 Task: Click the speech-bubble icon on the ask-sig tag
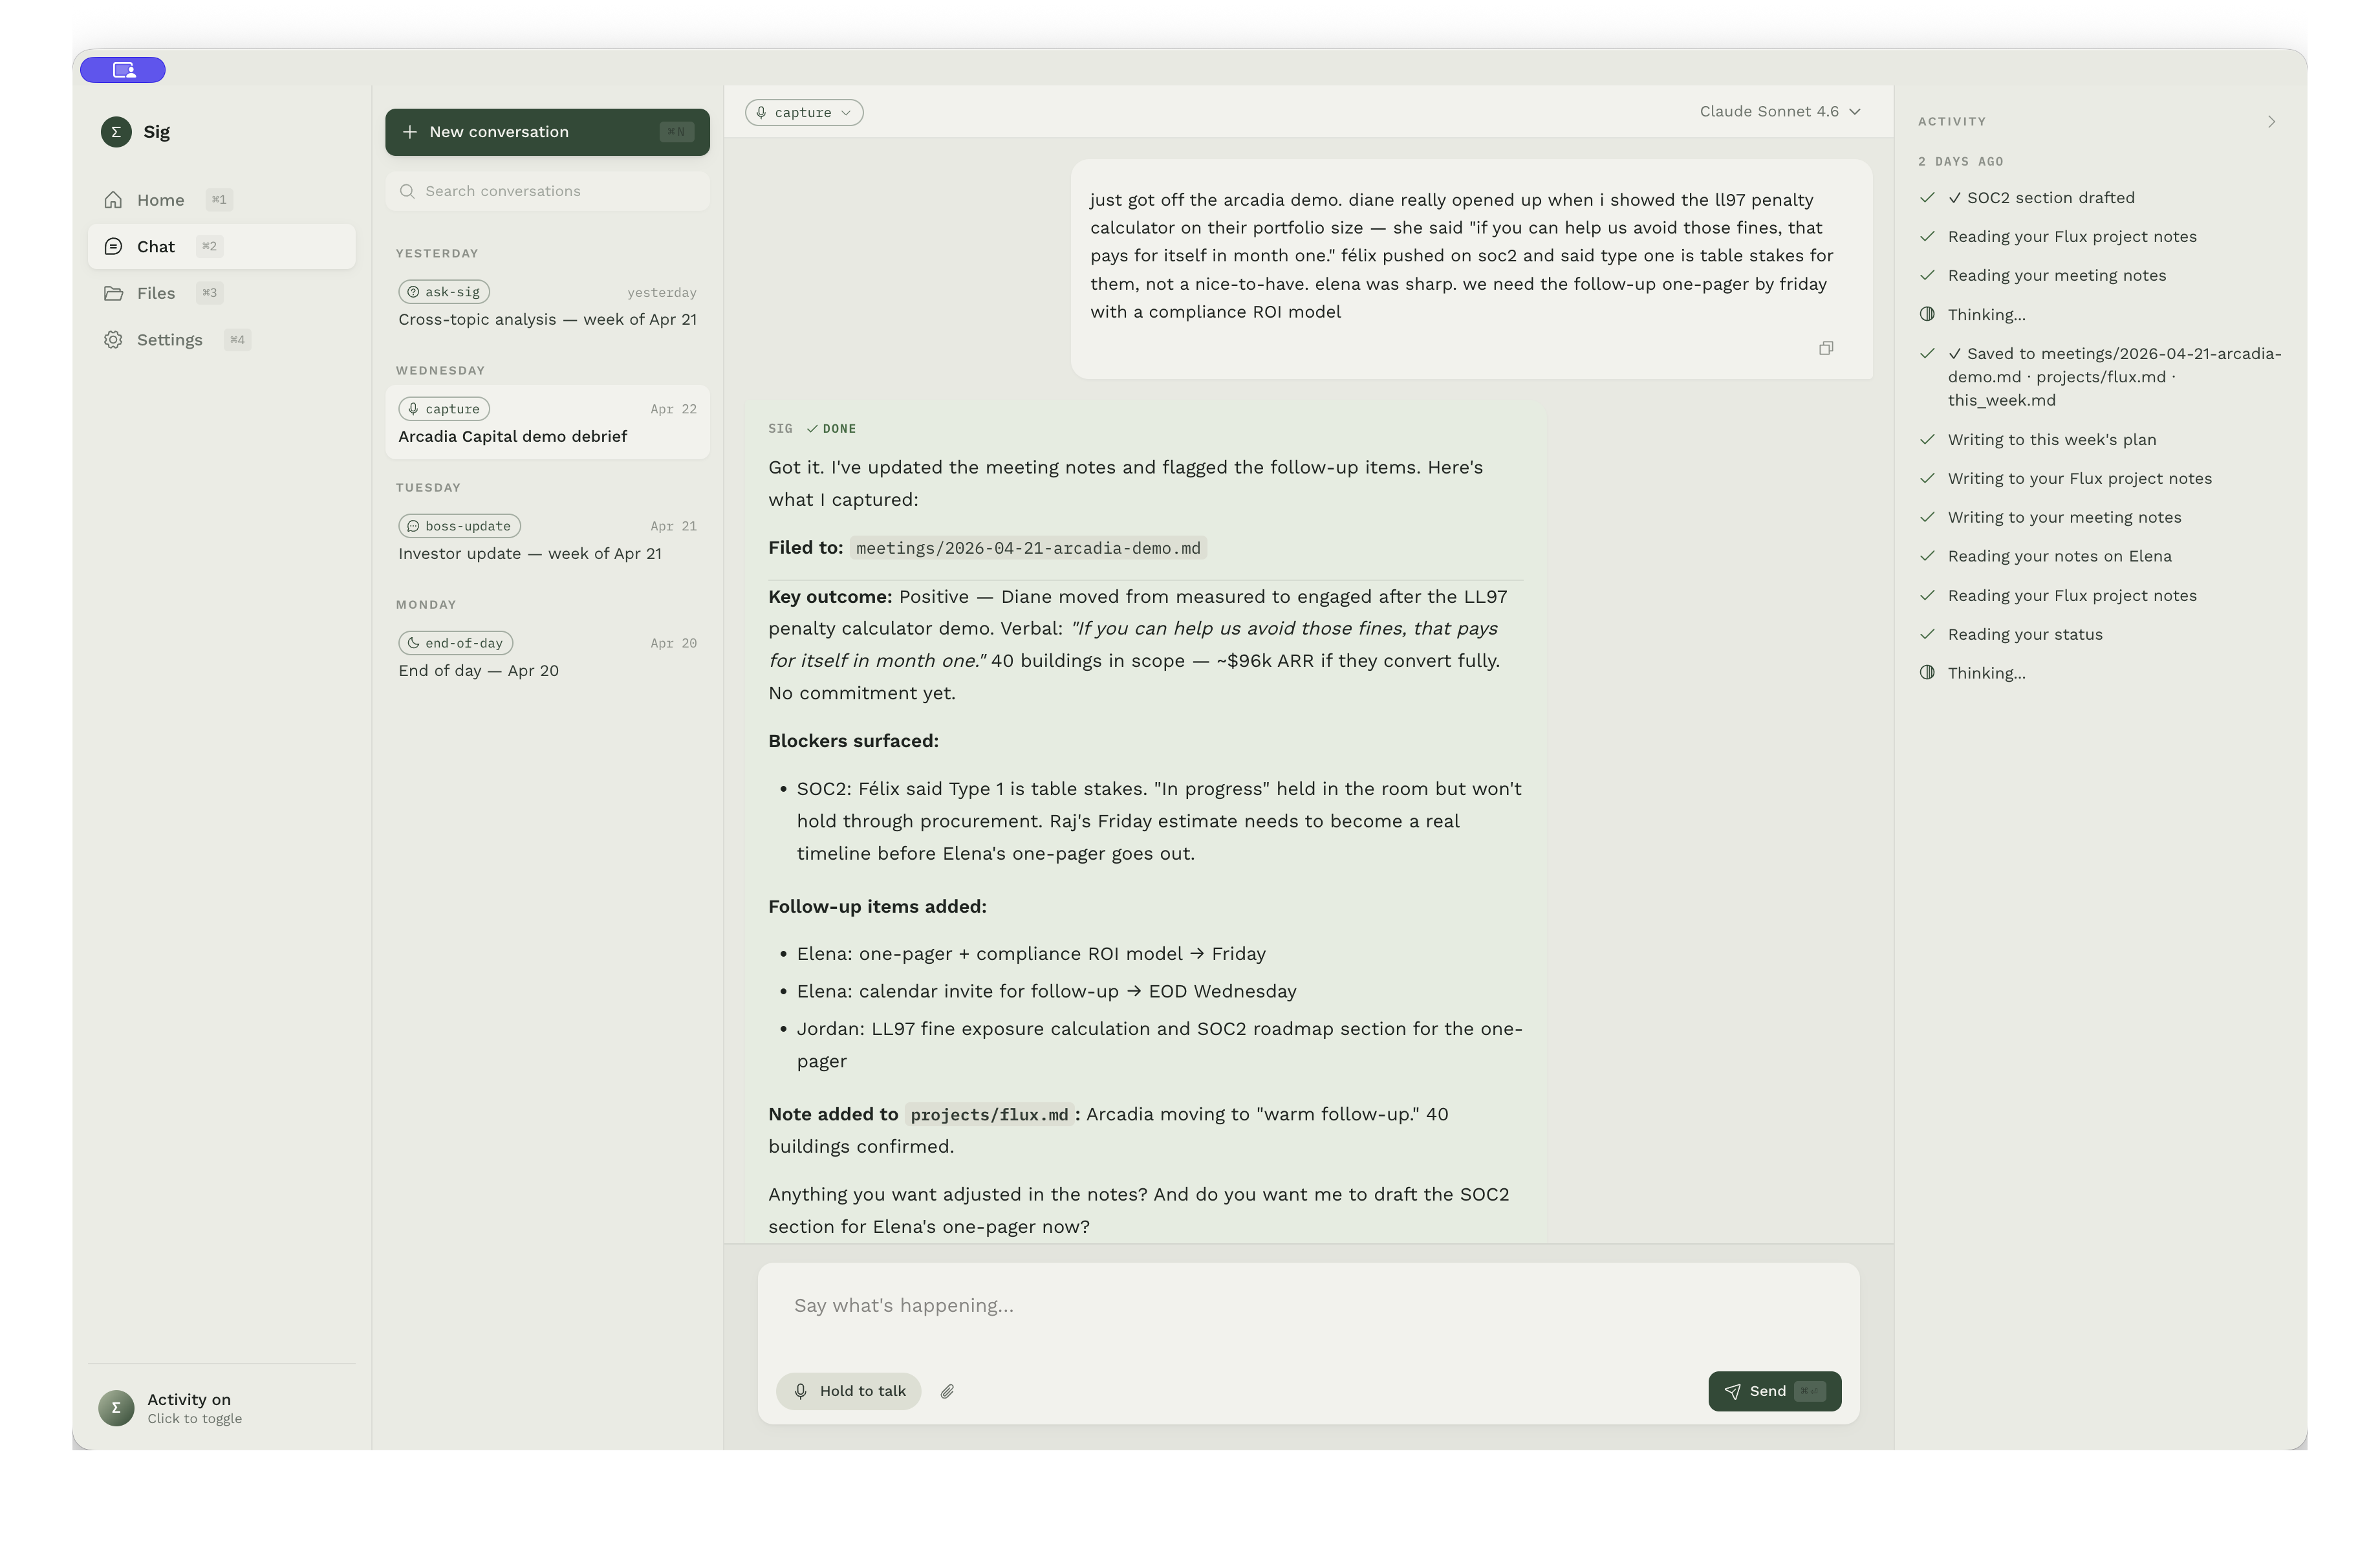(412, 291)
